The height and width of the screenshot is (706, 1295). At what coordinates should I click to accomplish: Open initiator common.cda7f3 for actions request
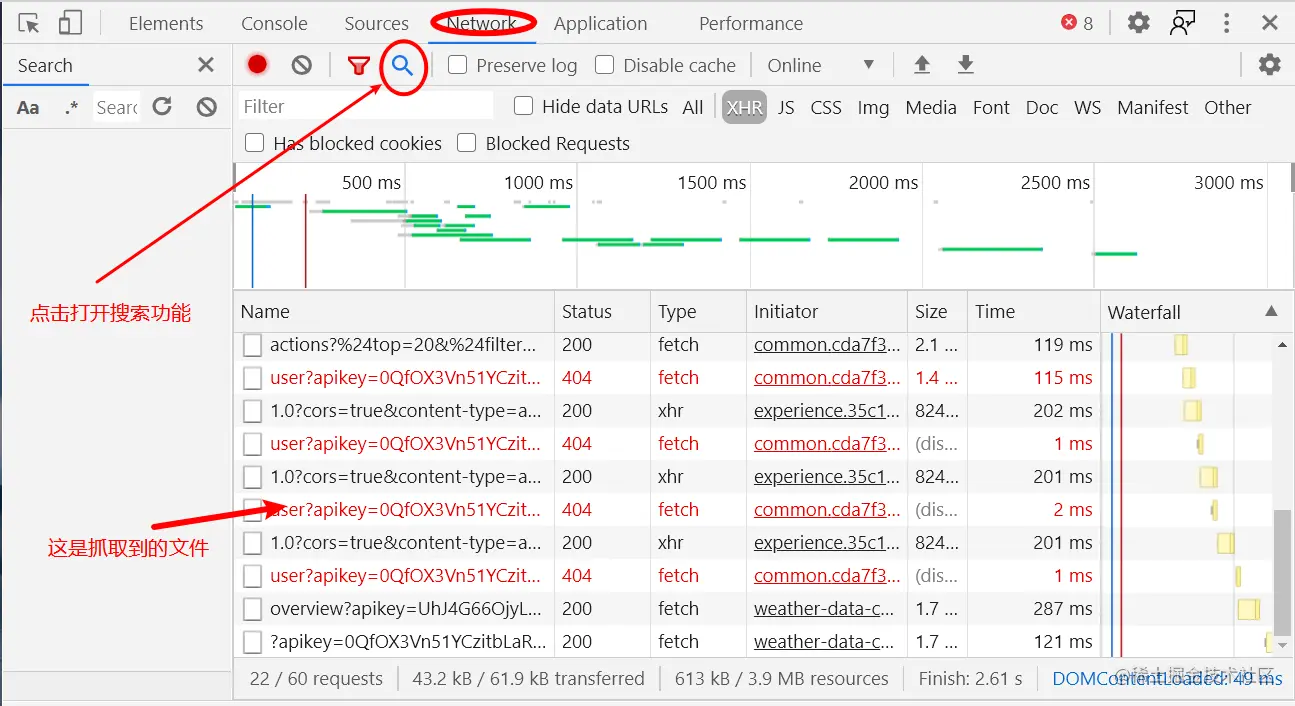(827, 345)
